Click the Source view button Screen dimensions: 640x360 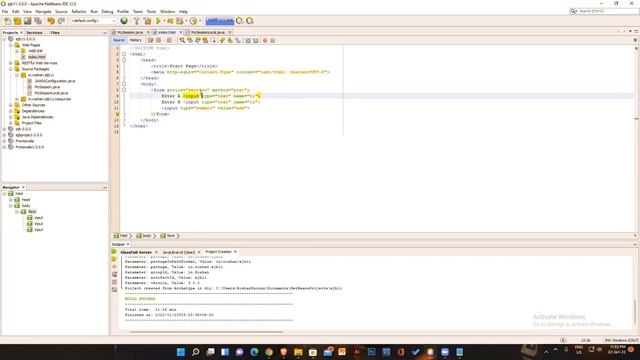(119, 40)
